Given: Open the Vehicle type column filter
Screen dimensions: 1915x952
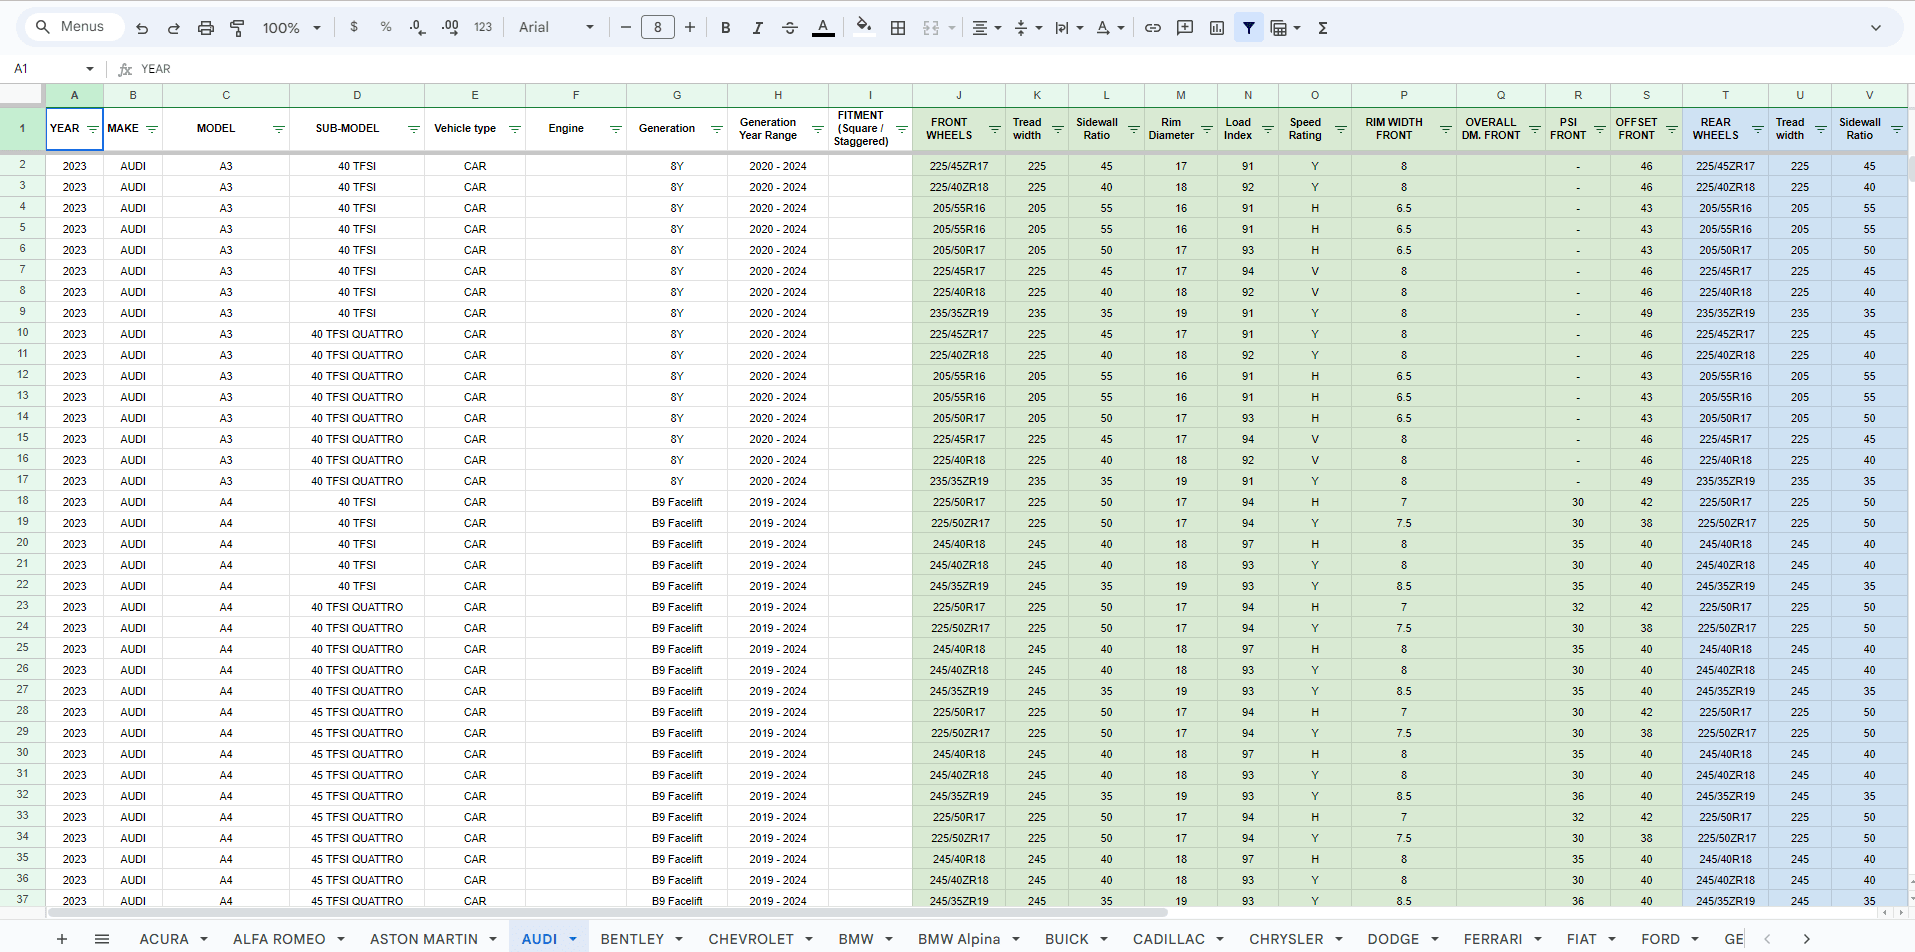Looking at the screenshot, I should click(x=515, y=129).
